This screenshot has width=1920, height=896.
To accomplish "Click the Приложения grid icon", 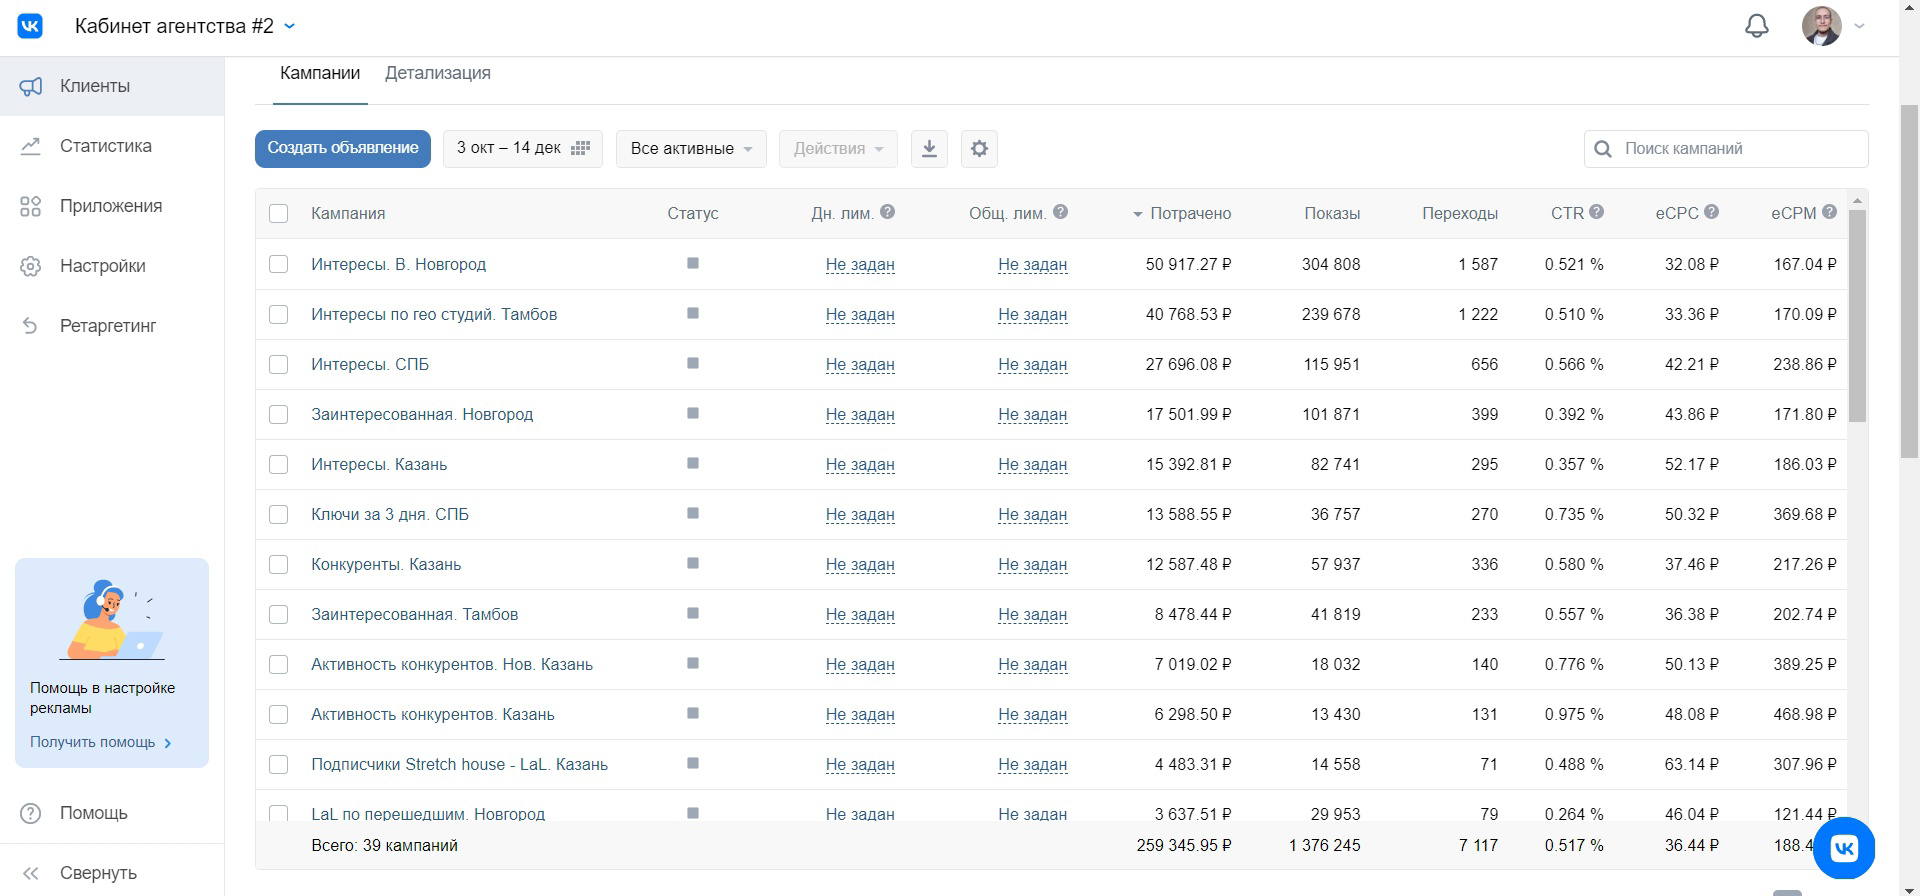I will click(x=31, y=206).
